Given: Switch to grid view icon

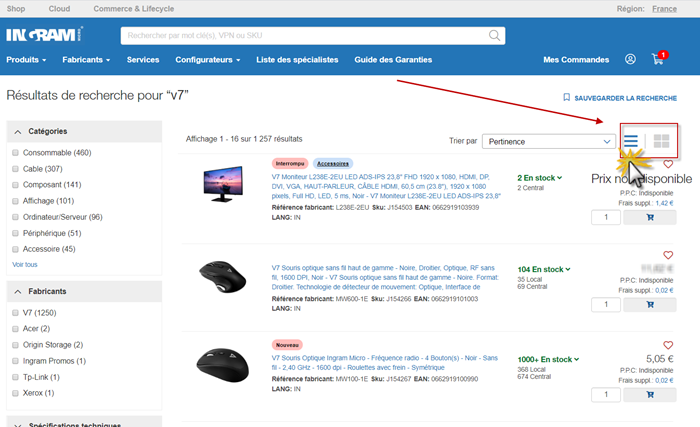Looking at the screenshot, I should click(x=661, y=141).
